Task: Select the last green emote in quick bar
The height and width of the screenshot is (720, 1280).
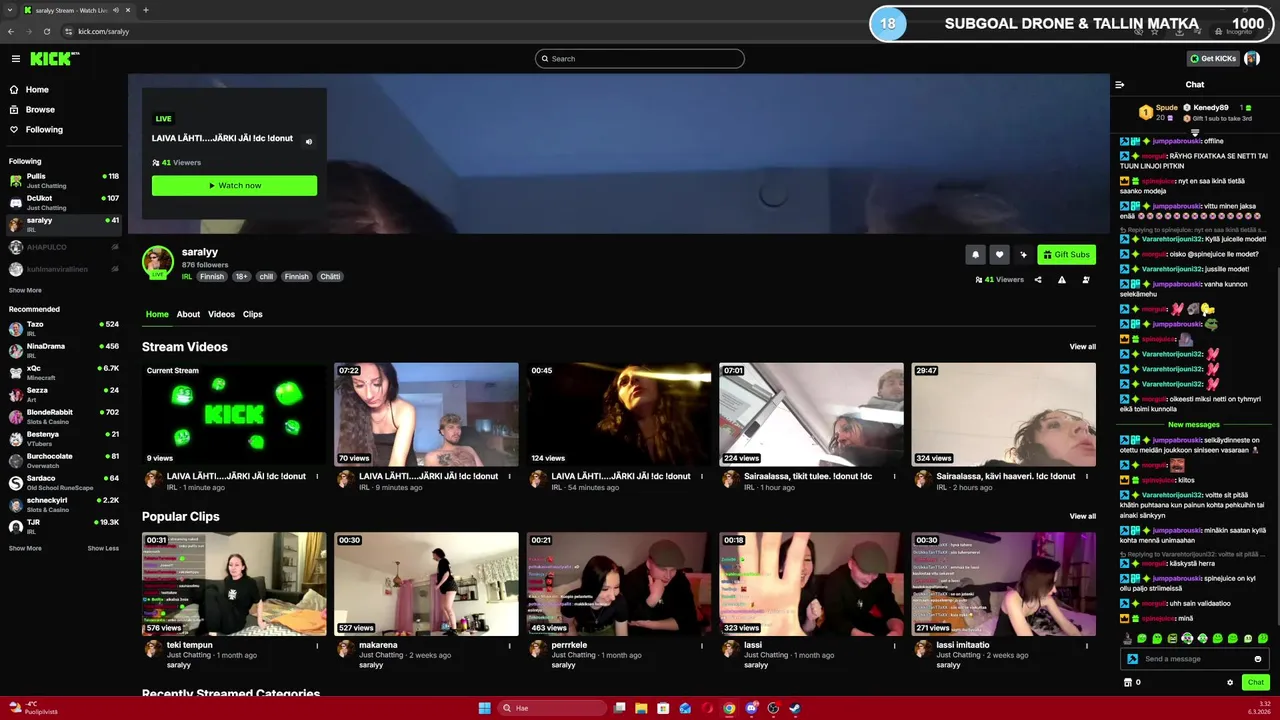Action: pyautogui.click(x=1263, y=639)
